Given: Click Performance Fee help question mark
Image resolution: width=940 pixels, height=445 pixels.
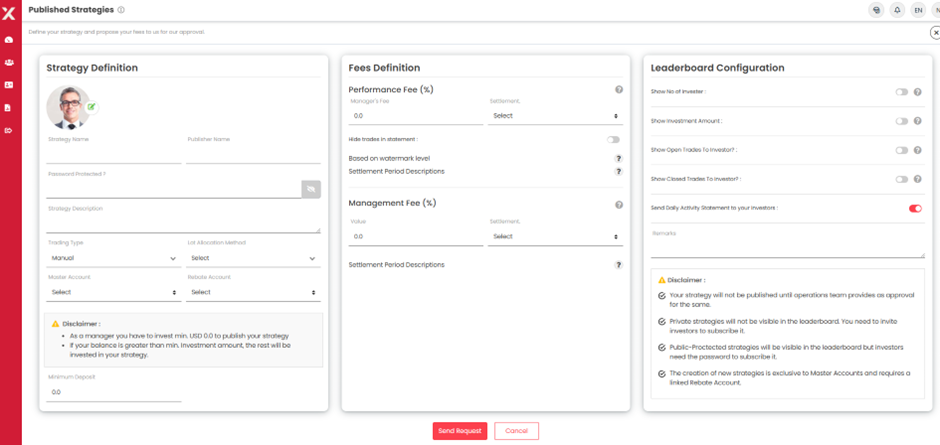Looking at the screenshot, I should [x=619, y=90].
